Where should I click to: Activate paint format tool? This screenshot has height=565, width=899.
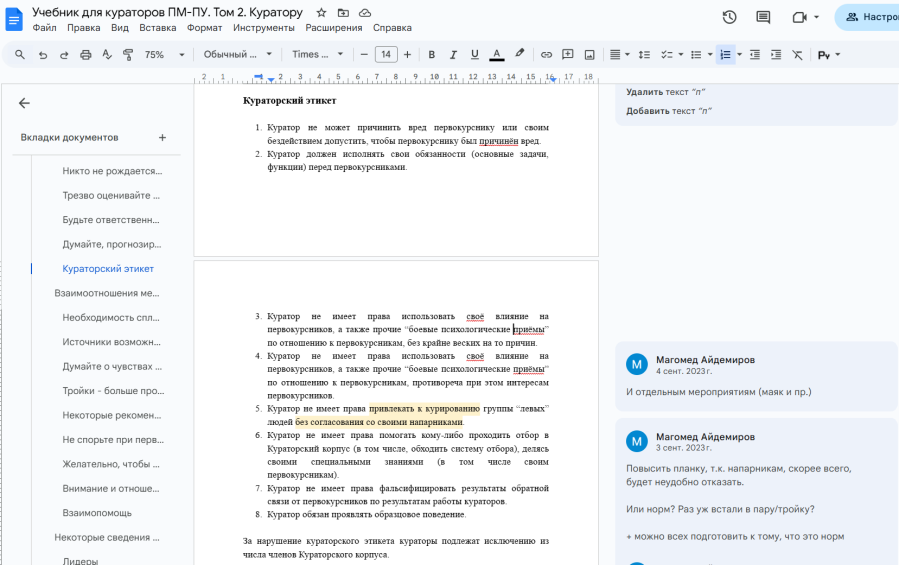[128, 54]
